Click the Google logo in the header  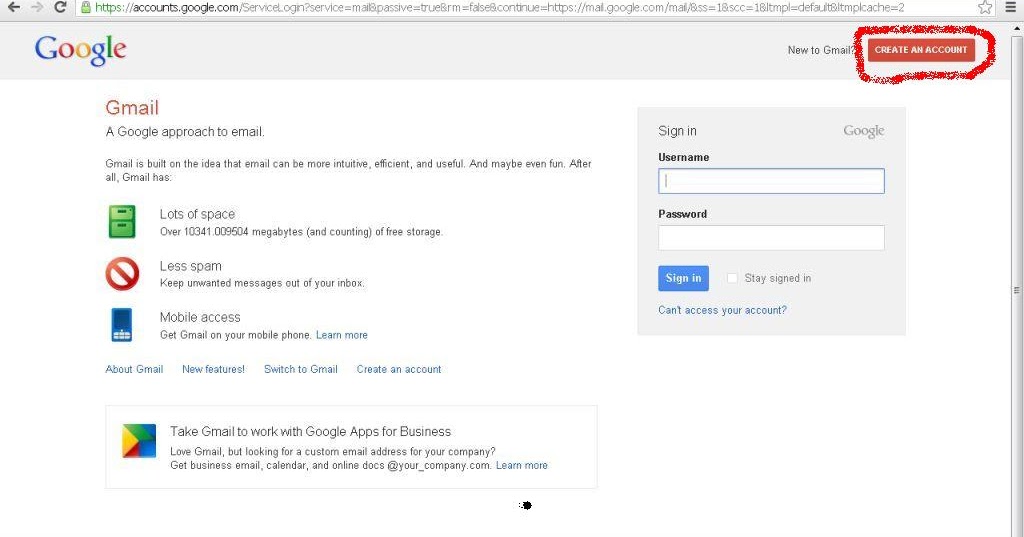pyautogui.click(x=80, y=50)
